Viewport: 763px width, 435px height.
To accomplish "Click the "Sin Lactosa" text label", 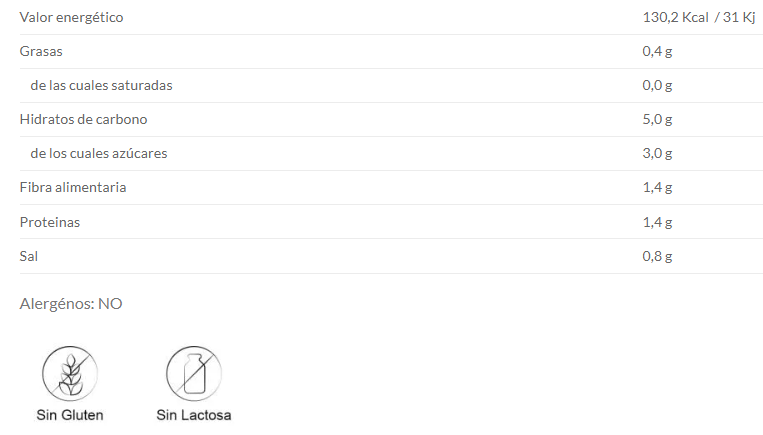I will [x=193, y=415].
